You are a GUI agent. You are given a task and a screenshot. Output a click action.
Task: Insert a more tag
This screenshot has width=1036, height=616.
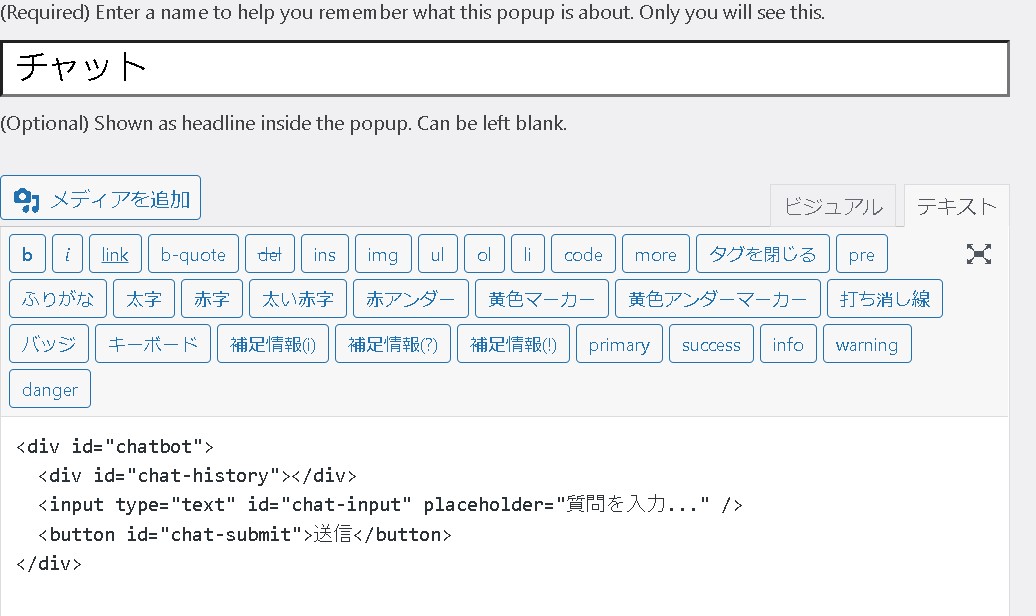pos(655,254)
